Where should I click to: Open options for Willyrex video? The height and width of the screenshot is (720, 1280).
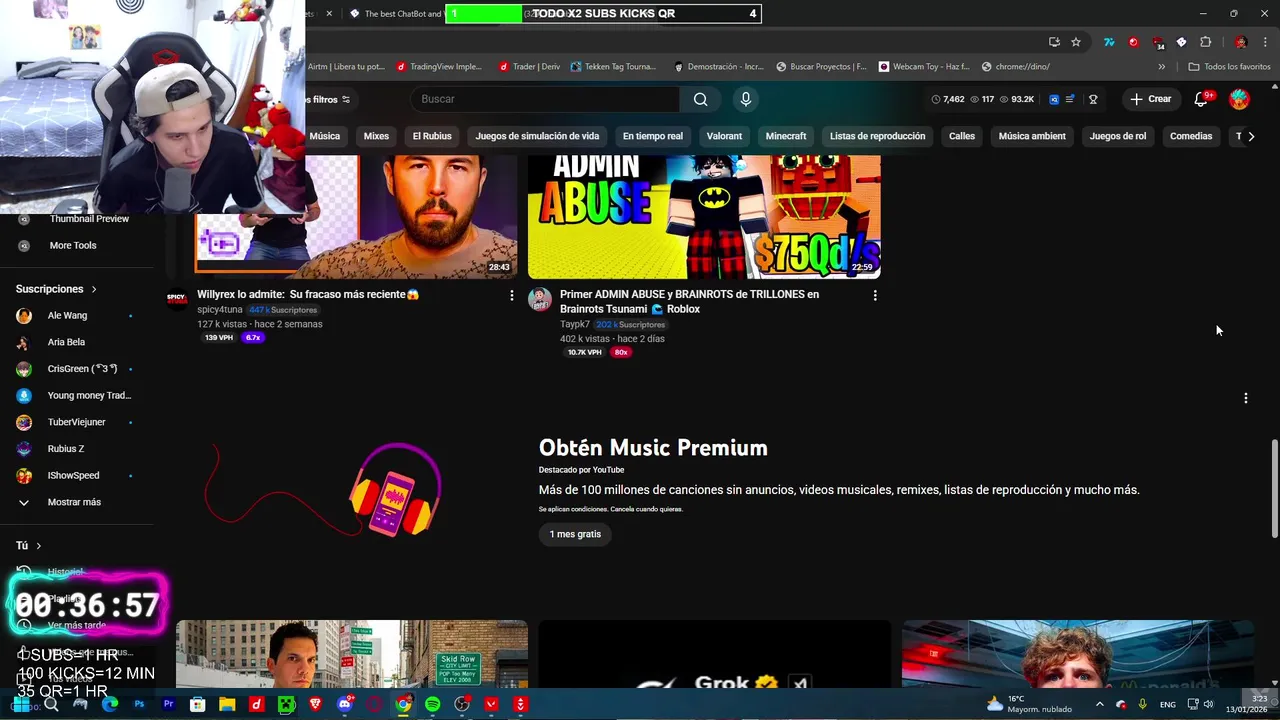pyautogui.click(x=512, y=295)
